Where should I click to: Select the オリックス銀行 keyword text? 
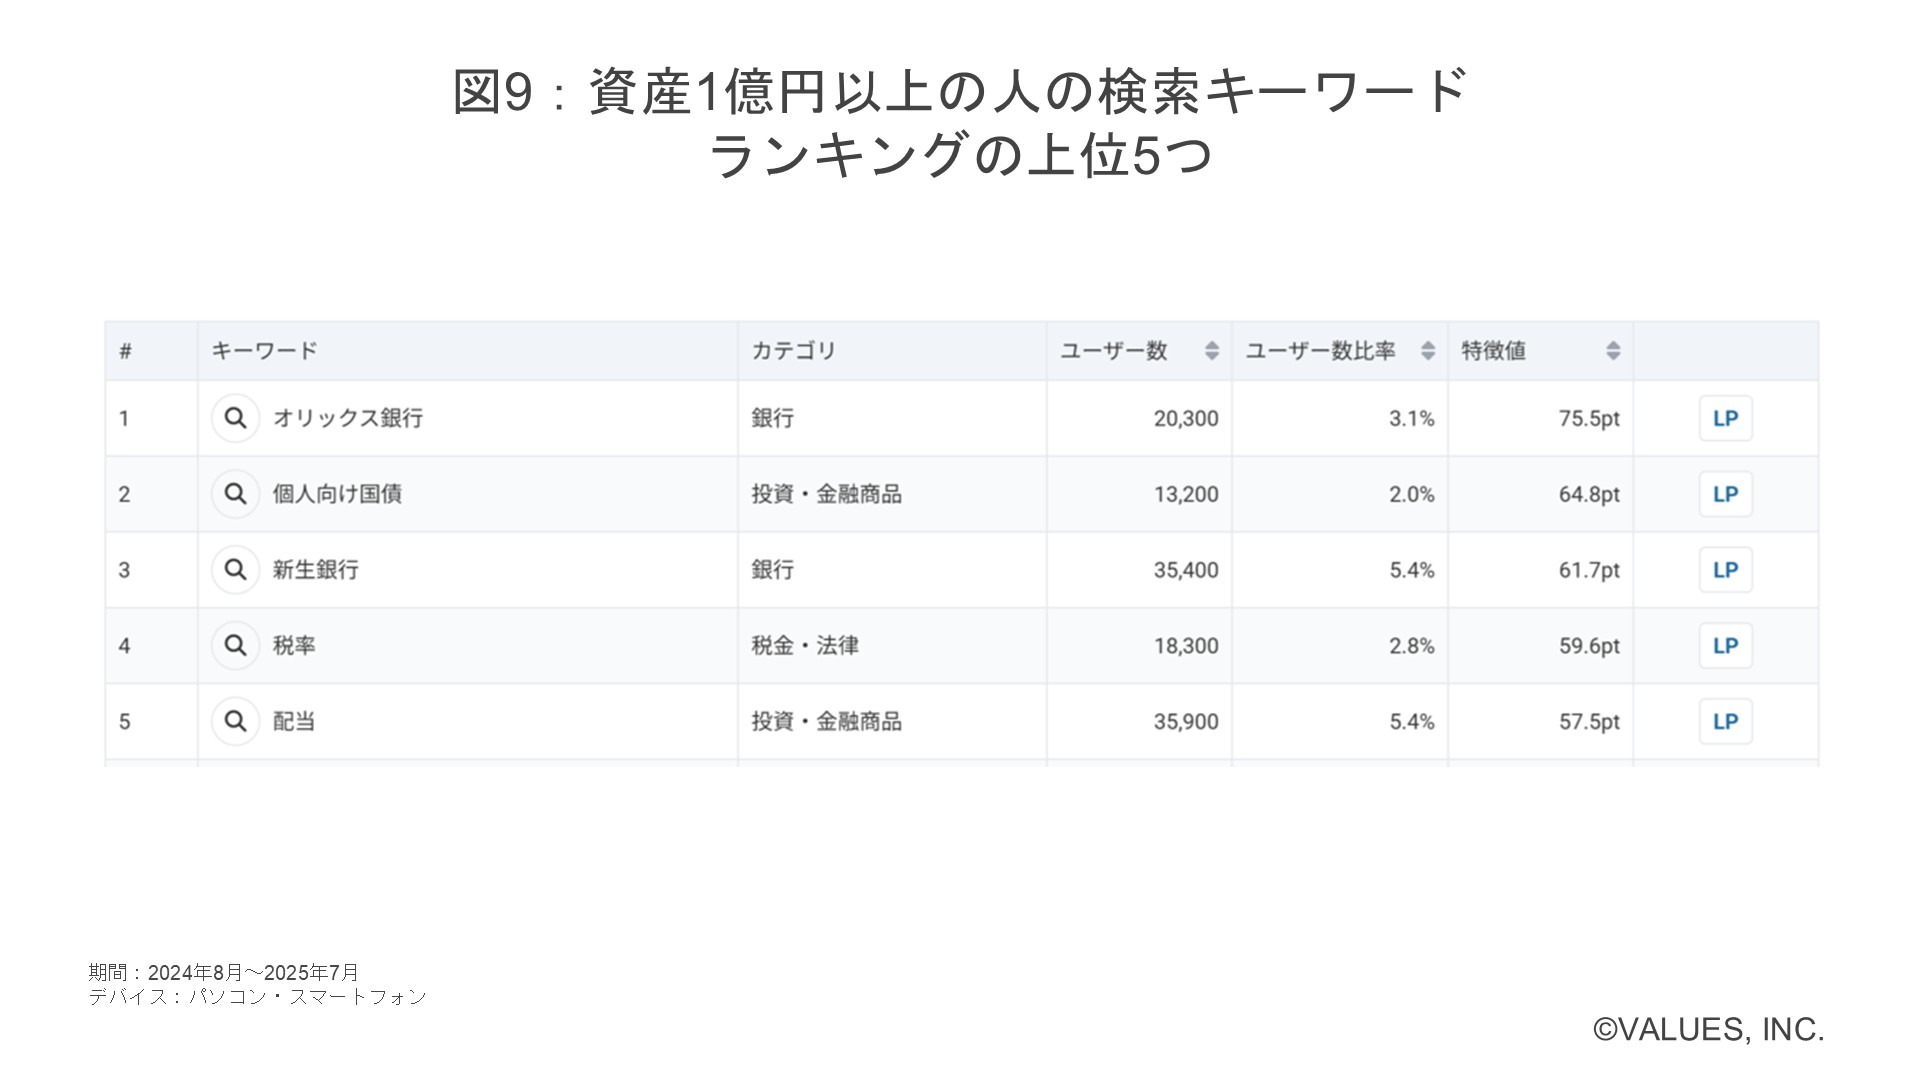(348, 418)
